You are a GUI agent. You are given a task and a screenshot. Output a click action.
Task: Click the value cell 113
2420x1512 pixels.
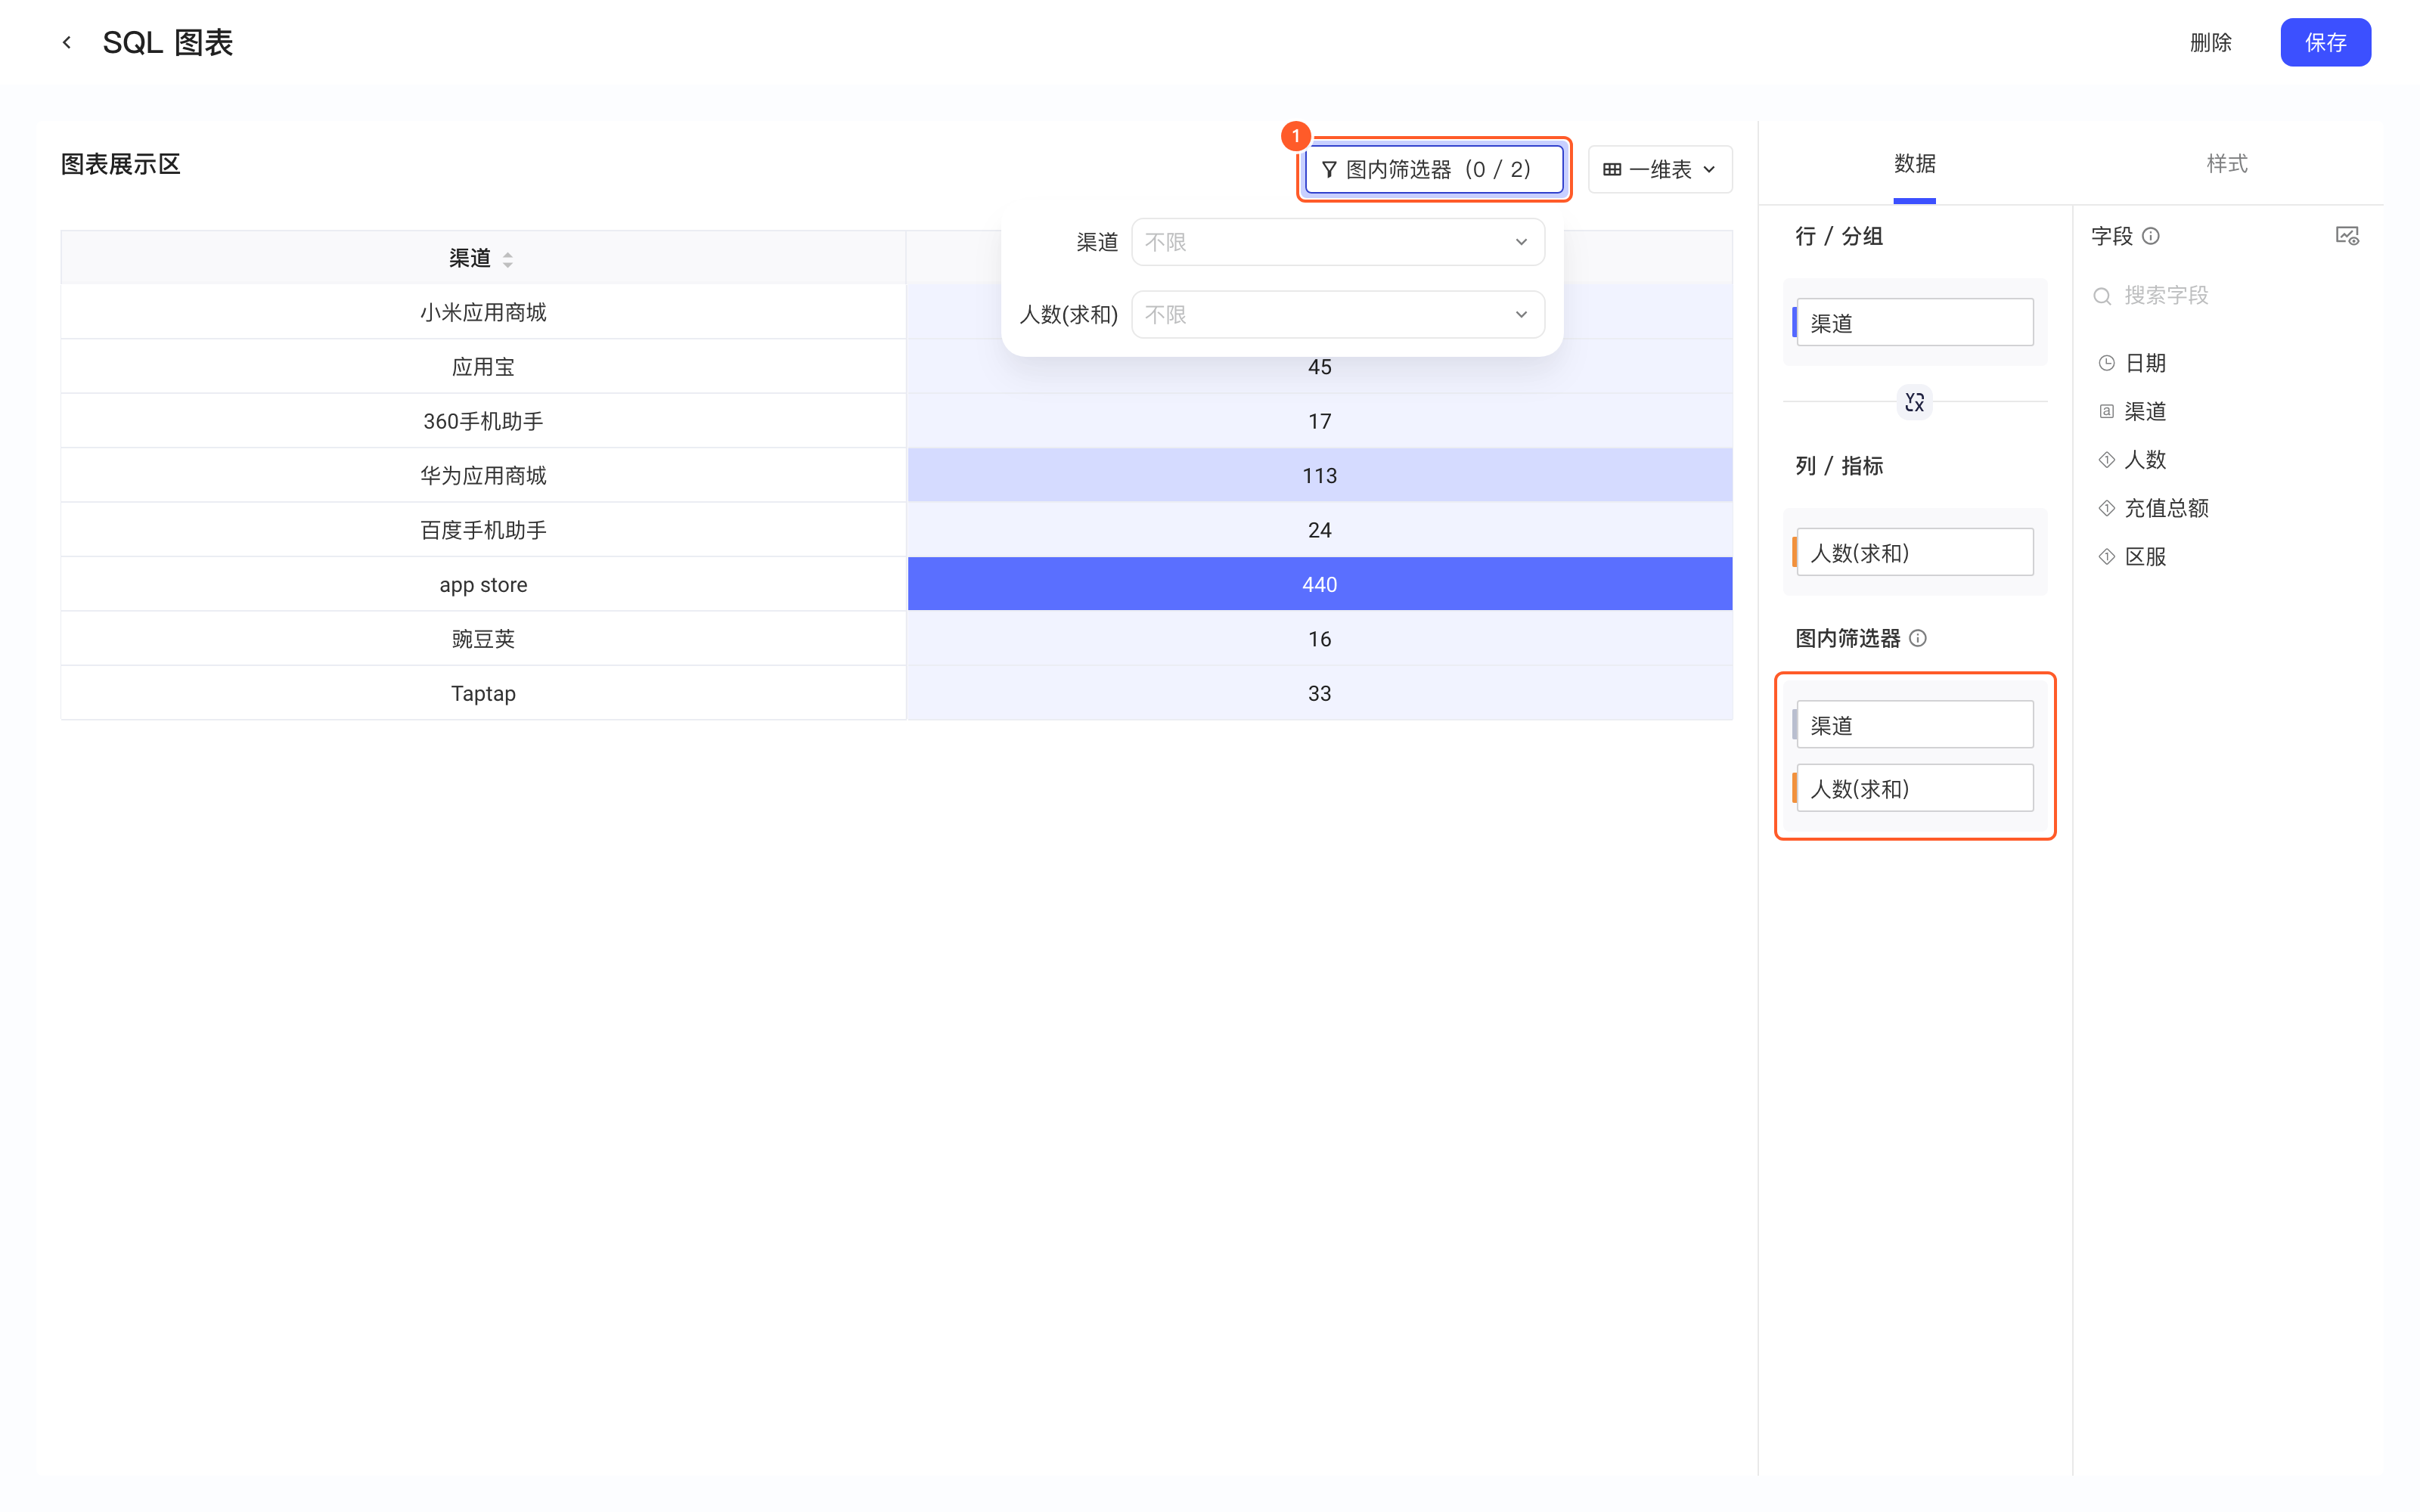1319,476
